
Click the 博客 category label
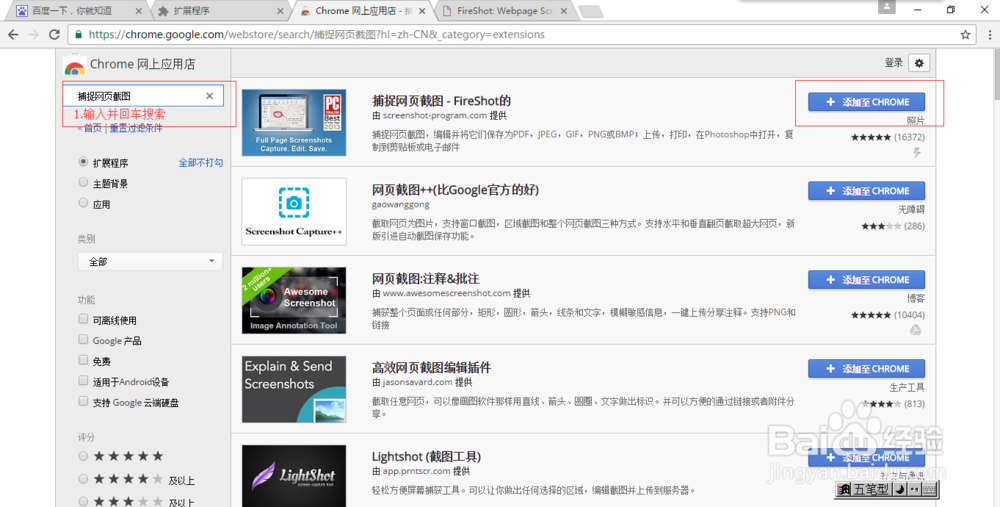click(x=915, y=298)
